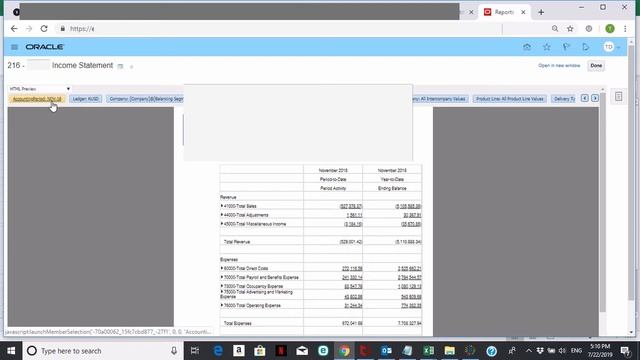Open the Favorites star in Oracle header

click(547, 47)
